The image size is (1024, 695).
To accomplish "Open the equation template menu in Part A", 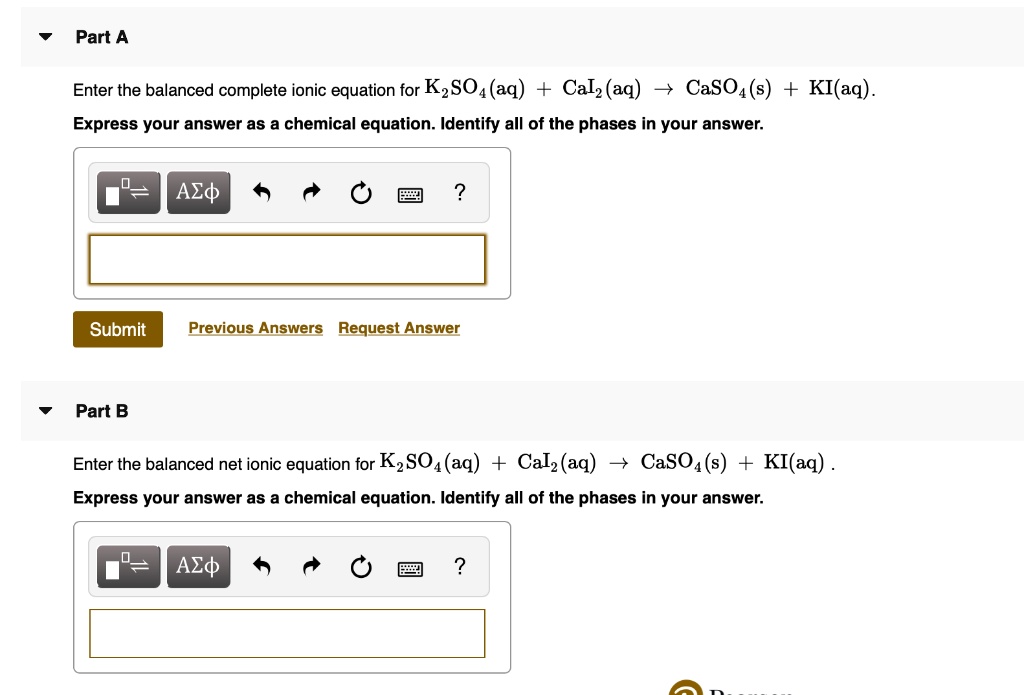I will pos(128,192).
